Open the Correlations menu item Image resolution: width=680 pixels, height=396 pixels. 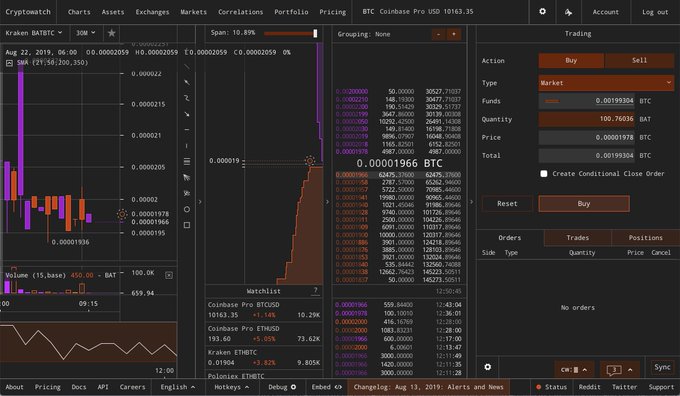click(x=240, y=12)
